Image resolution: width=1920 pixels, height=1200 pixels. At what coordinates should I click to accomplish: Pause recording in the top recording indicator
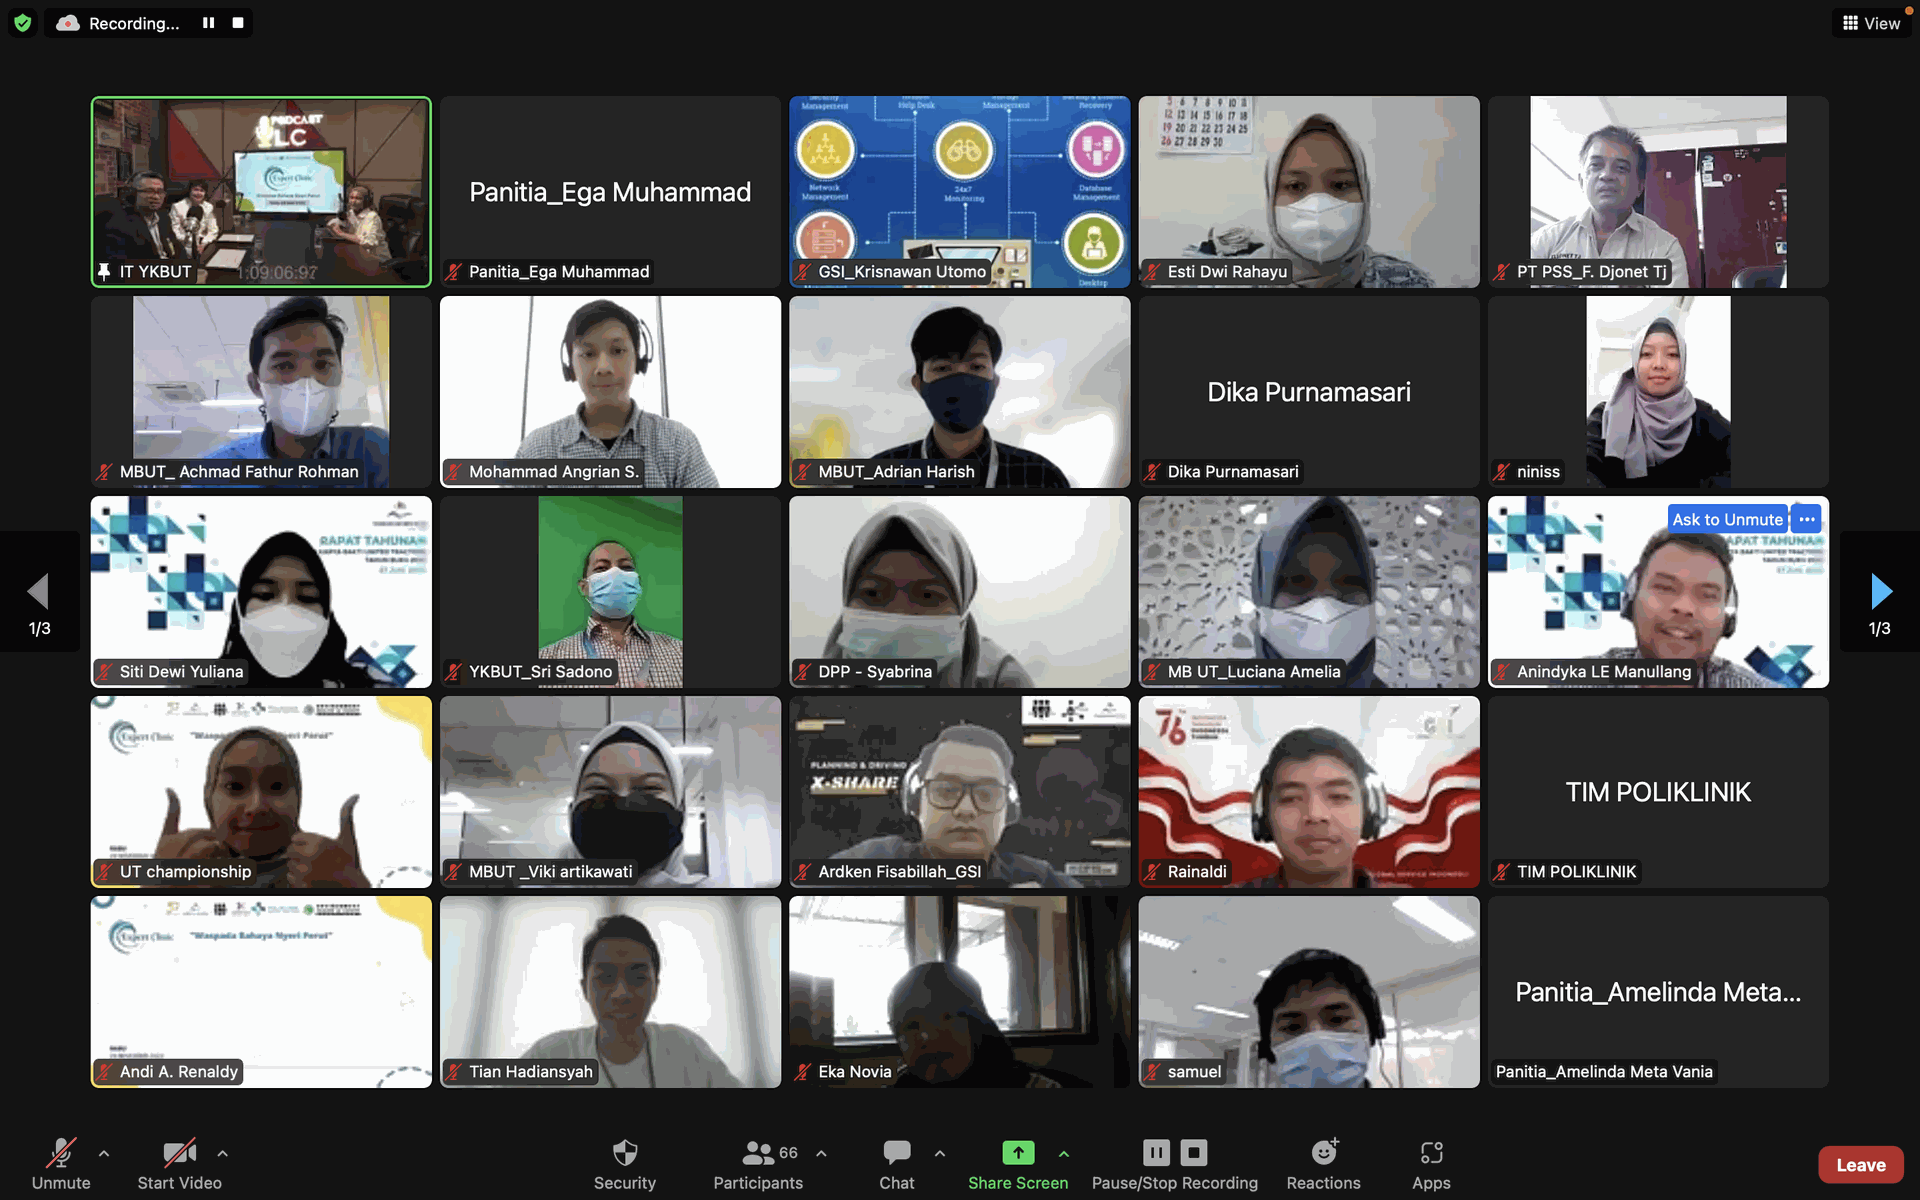click(208, 23)
